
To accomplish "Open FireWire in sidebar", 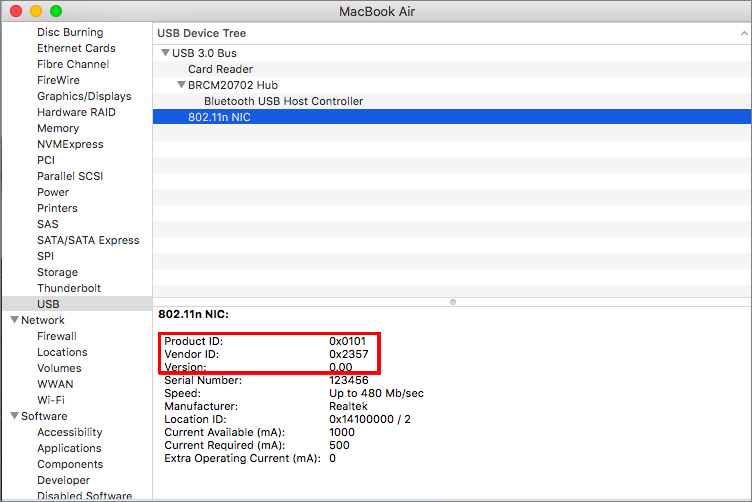I will pos(58,80).
